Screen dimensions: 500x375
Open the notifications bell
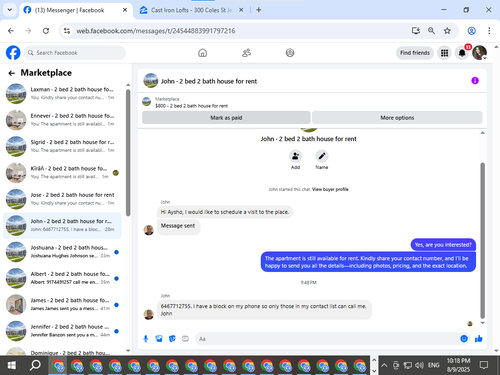pyautogui.click(x=462, y=53)
